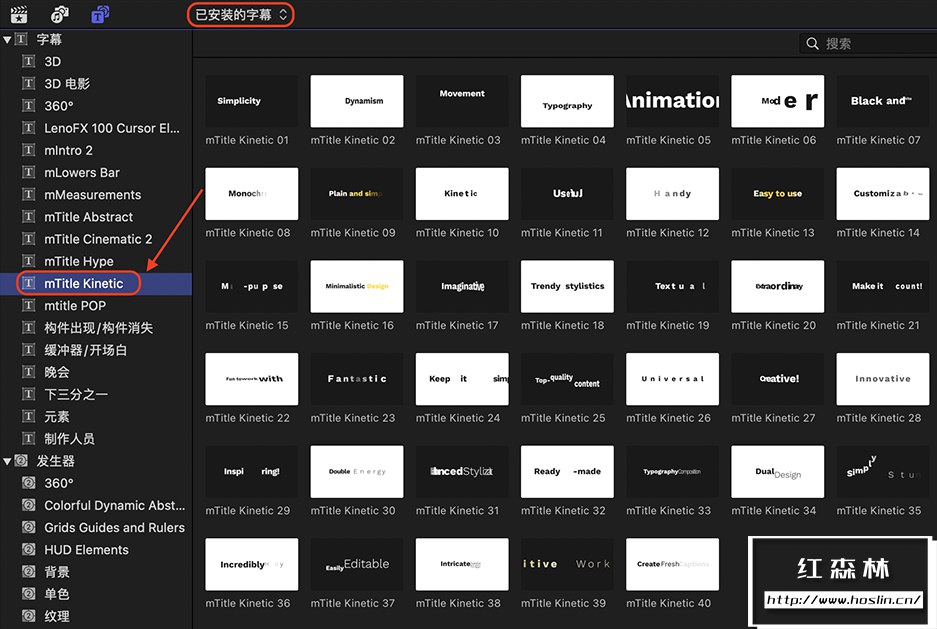
Task: Select the mTitle Kinetic 40 Create Fresh thumbnail
Action: [x=672, y=564]
